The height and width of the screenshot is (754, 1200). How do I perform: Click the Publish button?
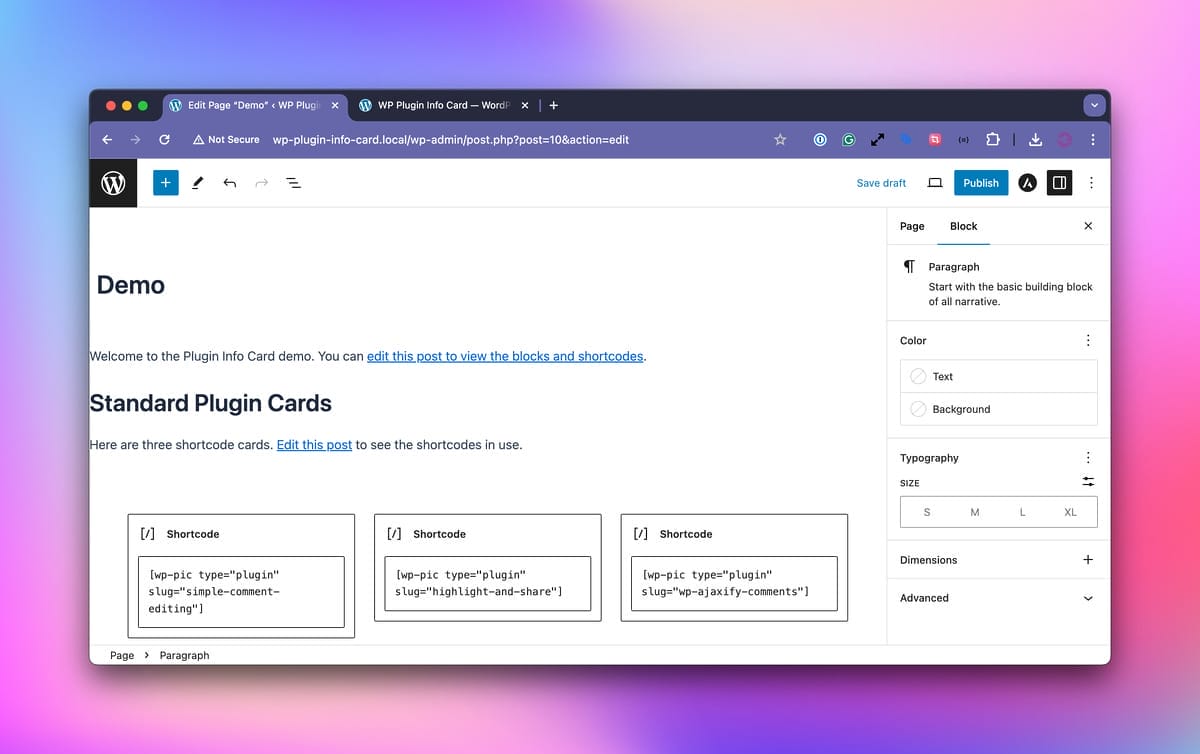pos(980,183)
